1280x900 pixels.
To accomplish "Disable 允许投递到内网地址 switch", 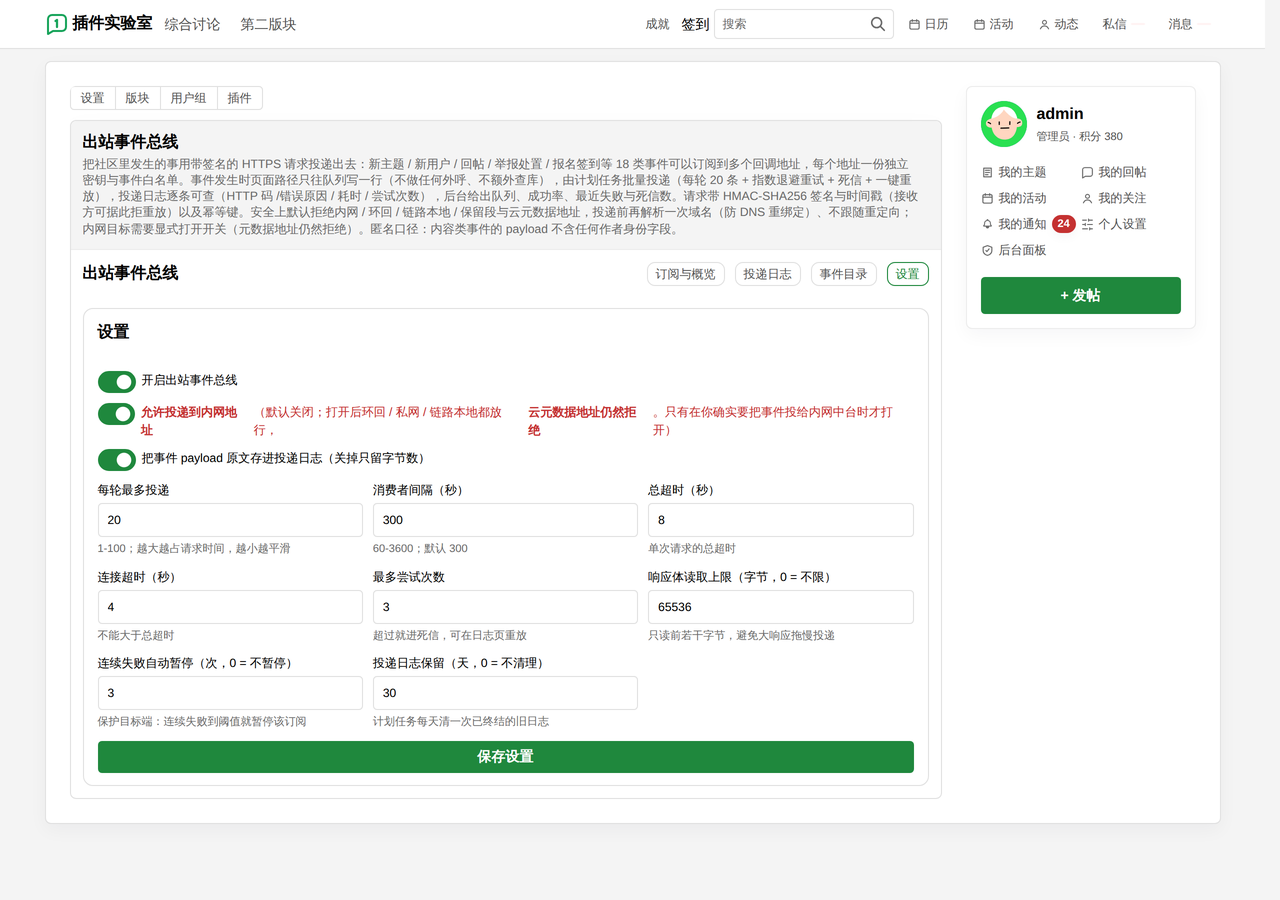I will pos(117,413).
